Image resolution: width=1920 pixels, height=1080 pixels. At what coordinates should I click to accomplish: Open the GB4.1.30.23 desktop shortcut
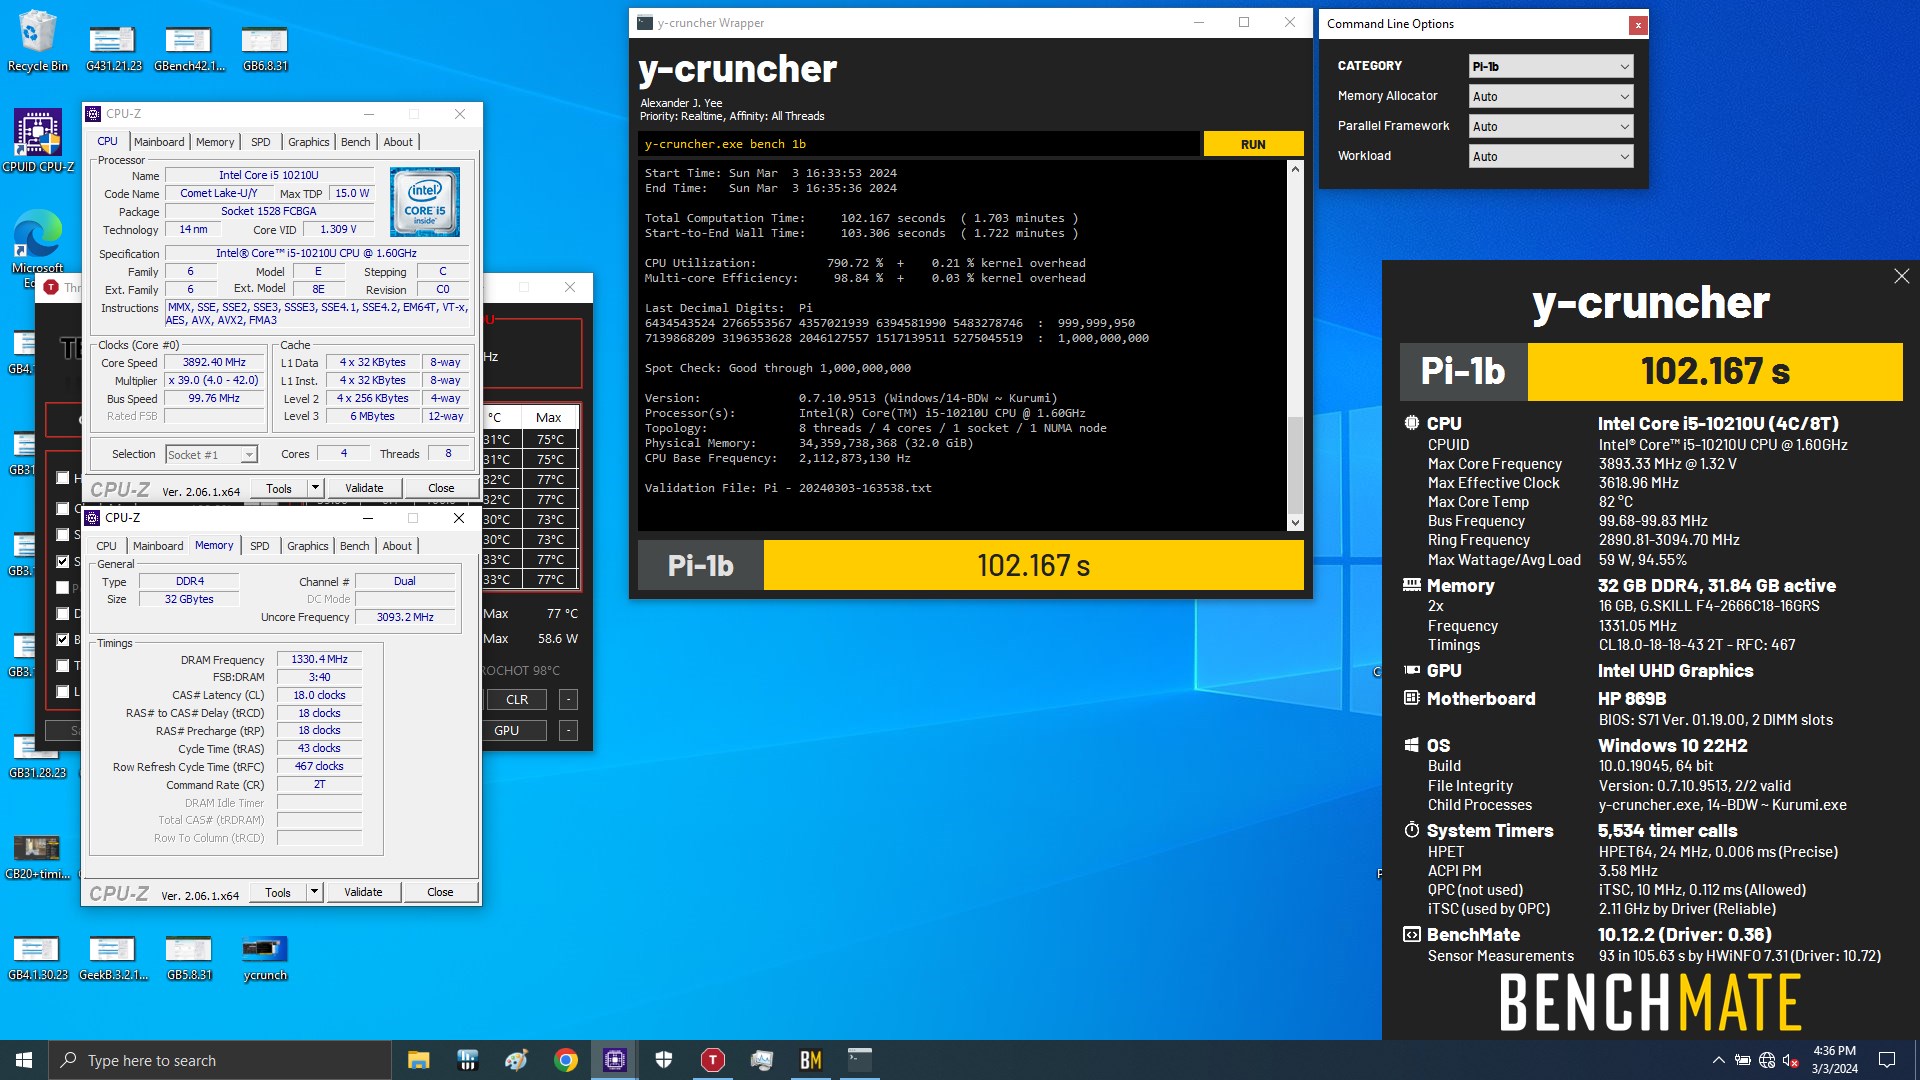(38, 955)
